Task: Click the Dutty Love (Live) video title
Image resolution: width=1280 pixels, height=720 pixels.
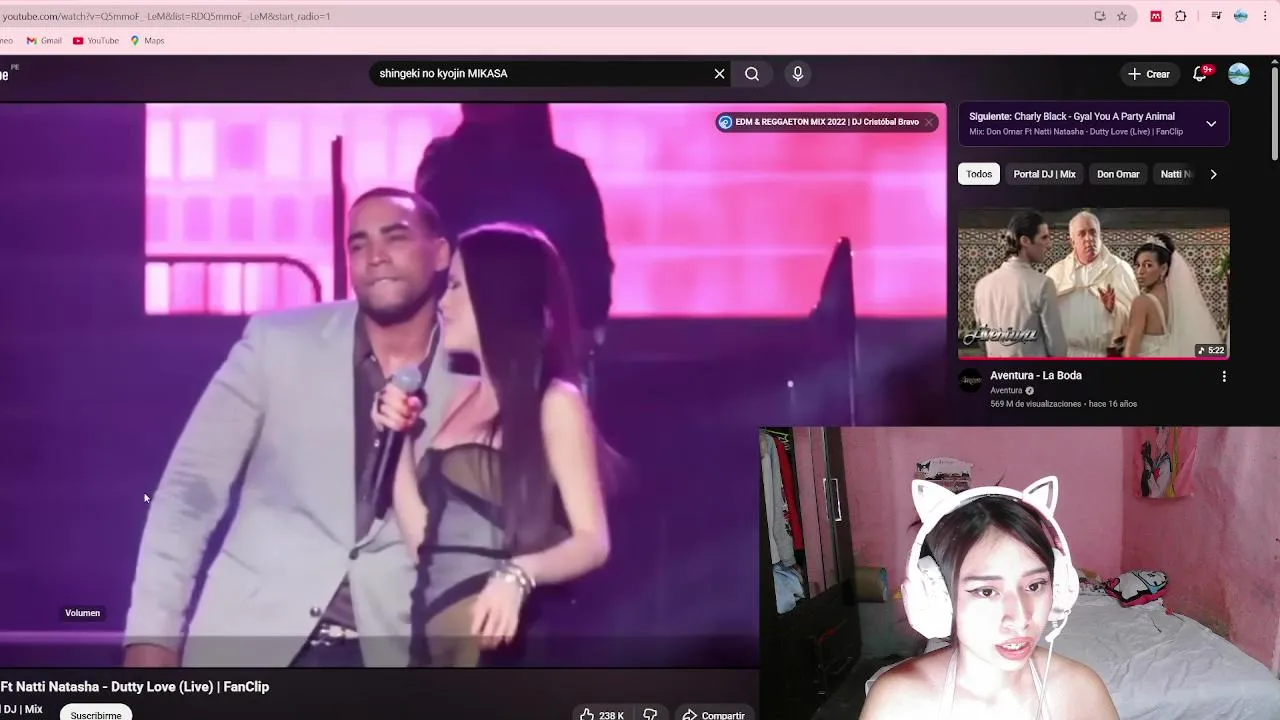Action: [x=134, y=687]
